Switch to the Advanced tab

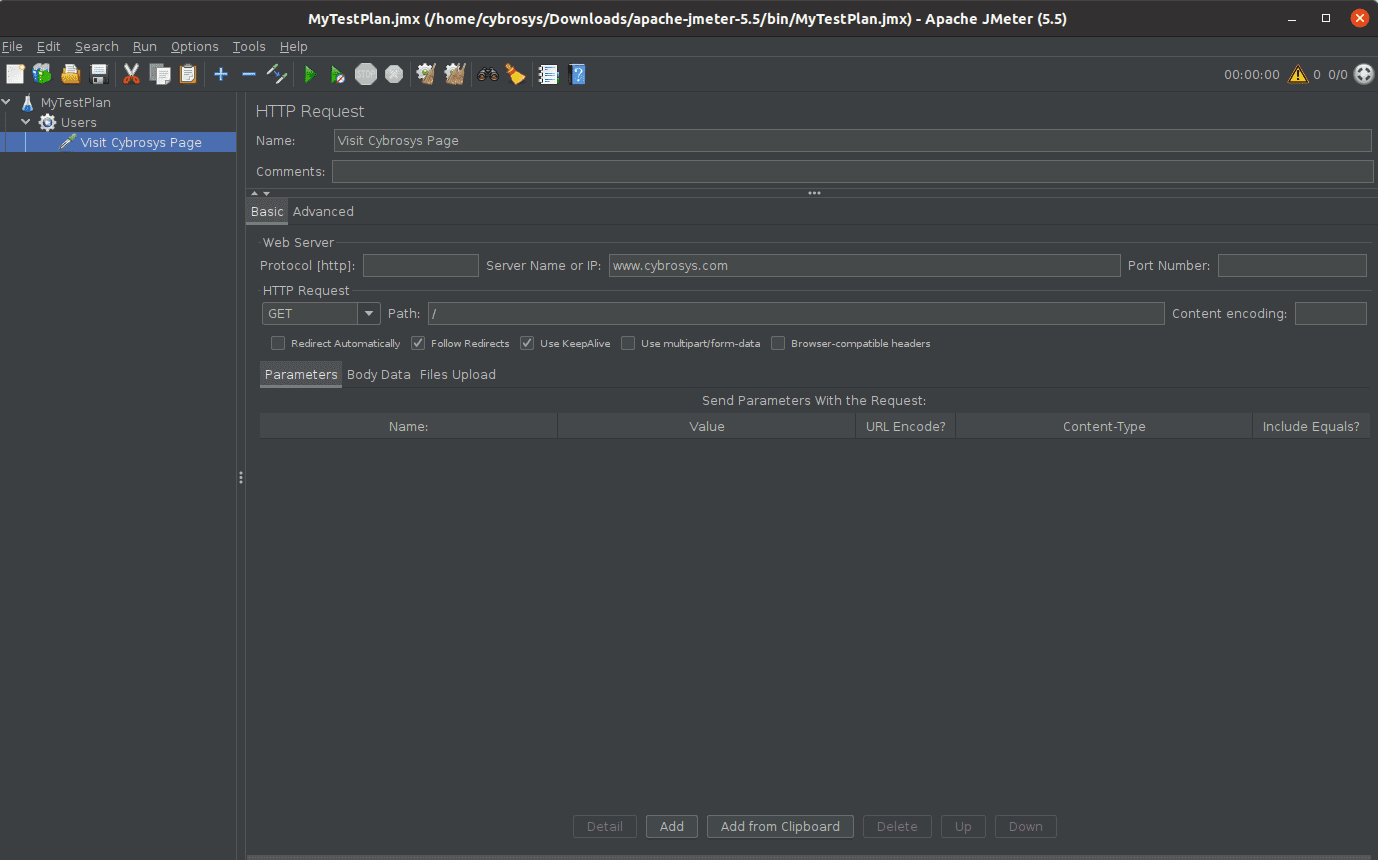point(323,211)
